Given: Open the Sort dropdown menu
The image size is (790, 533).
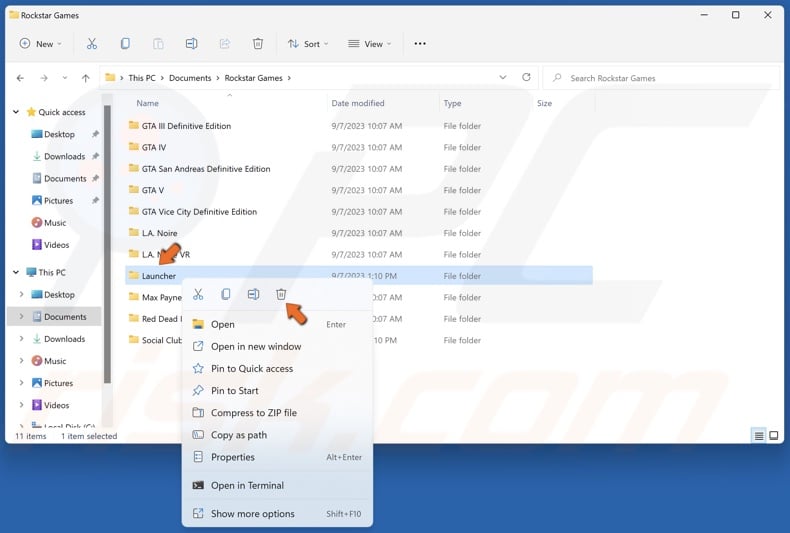Looking at the screenshot, I should tap(308, 44).
